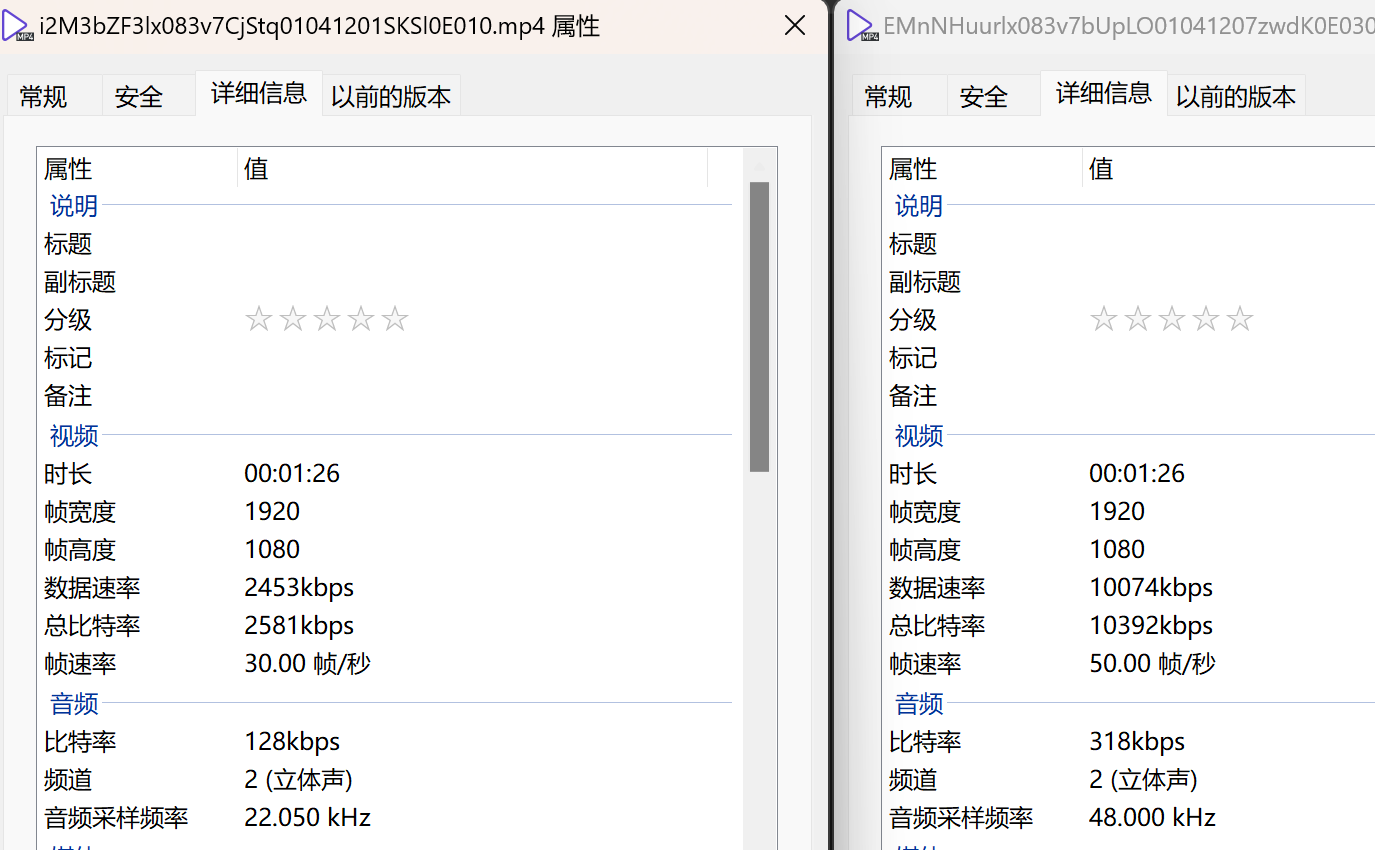This screenshot has height=850, width=1375.
Task: Select the 318kbps audio bitrate value
Action: (1137, 742)
